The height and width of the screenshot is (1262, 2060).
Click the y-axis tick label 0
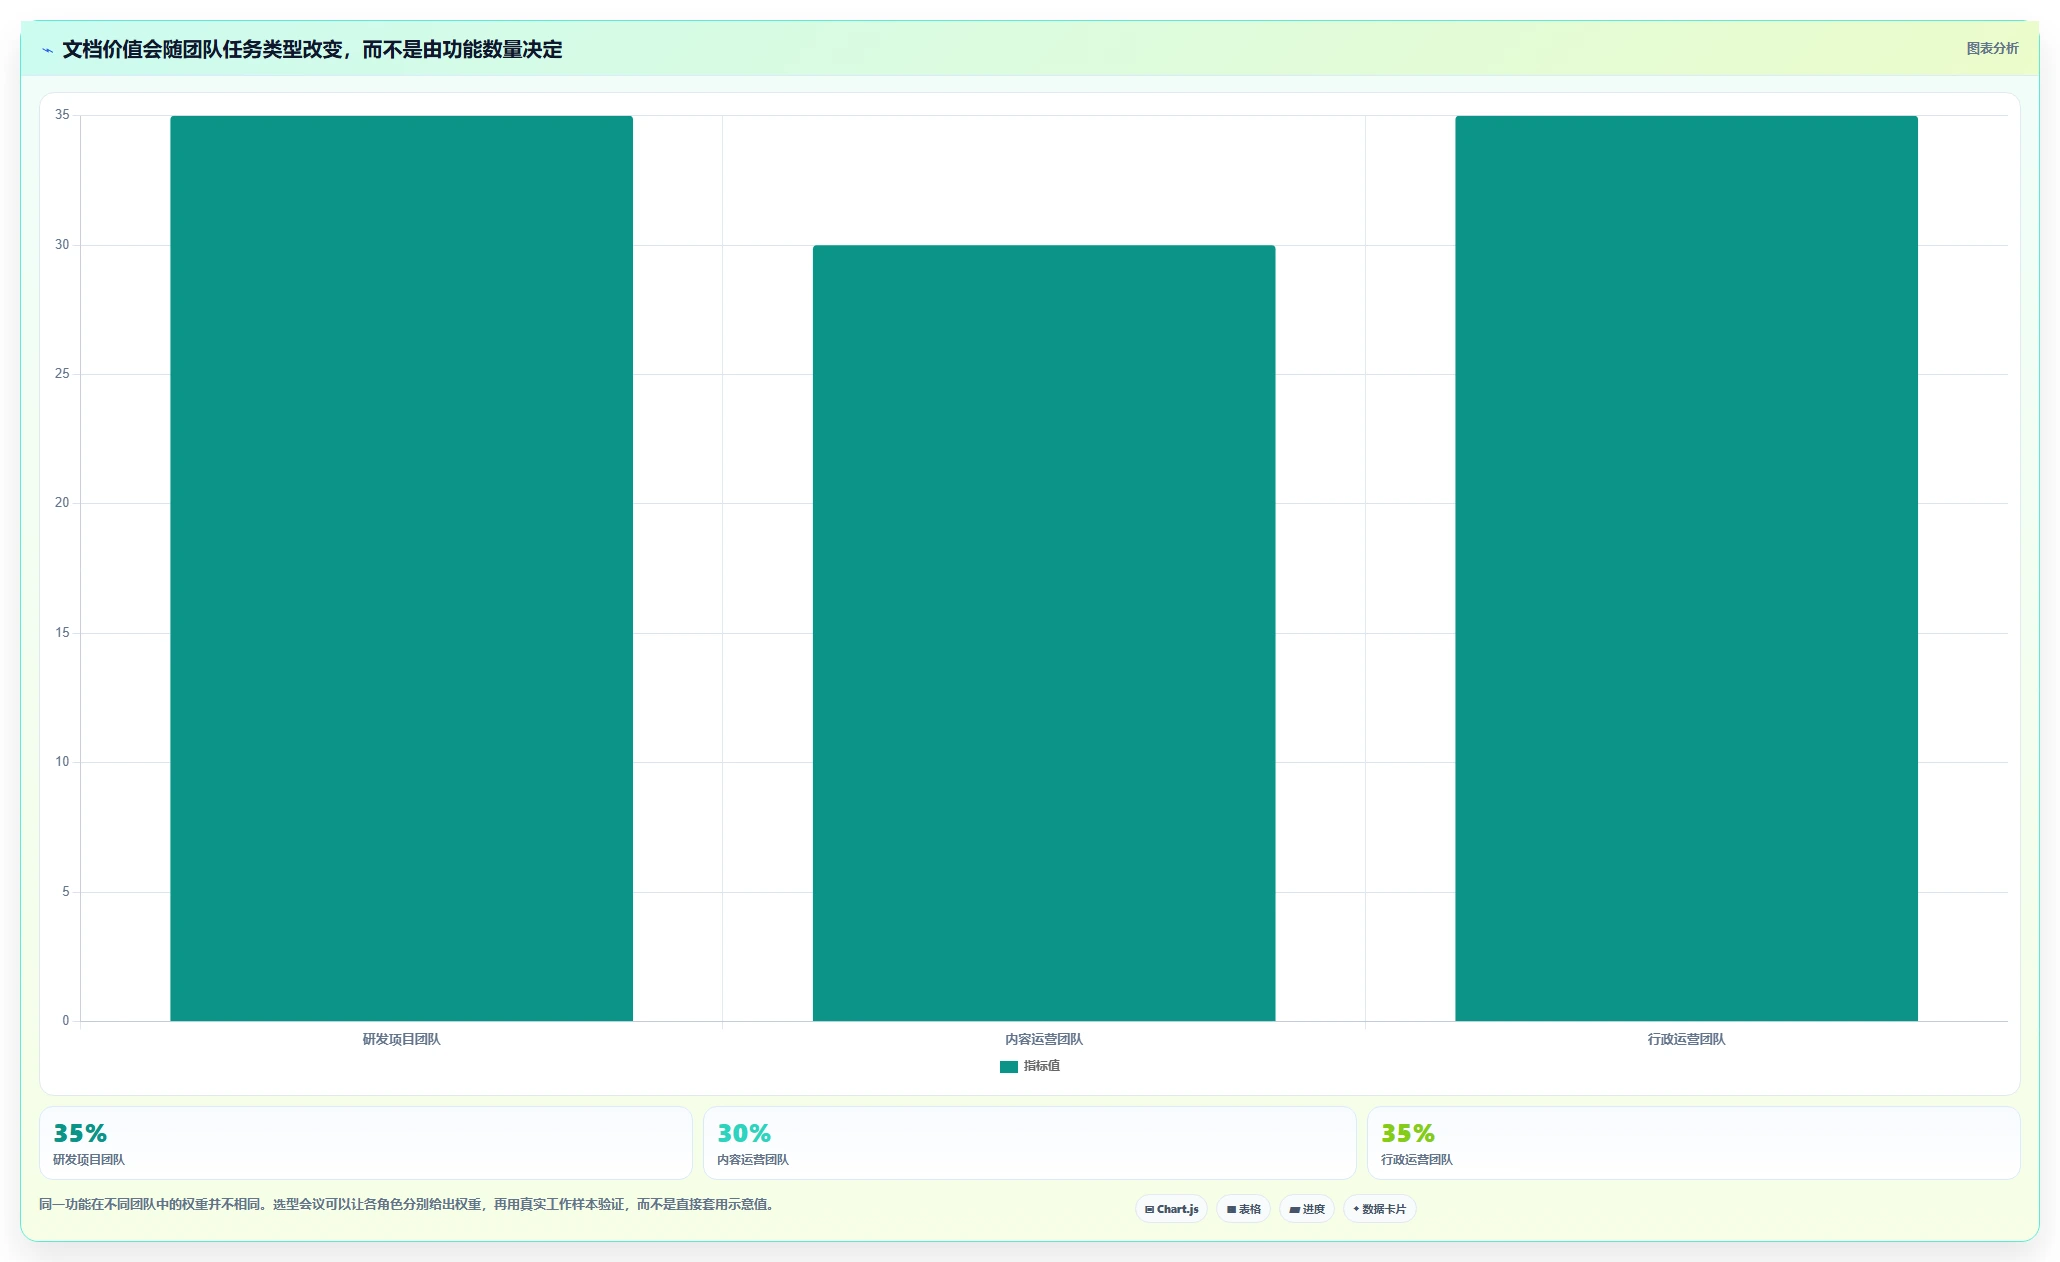point(66,1021)
